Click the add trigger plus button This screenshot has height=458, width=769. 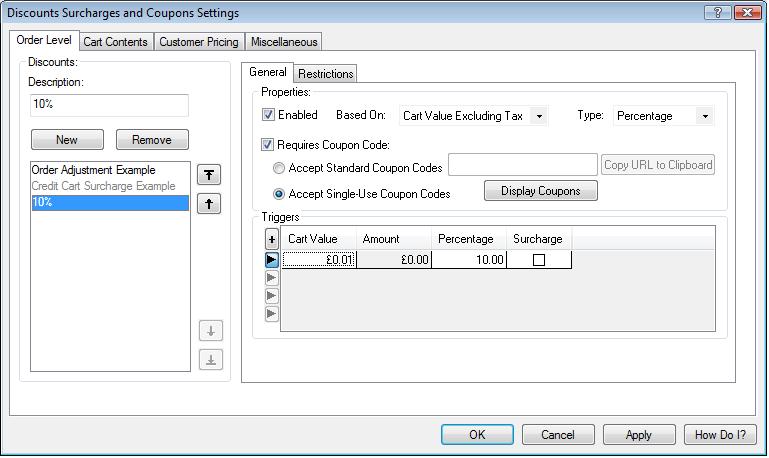coord(272,240)
